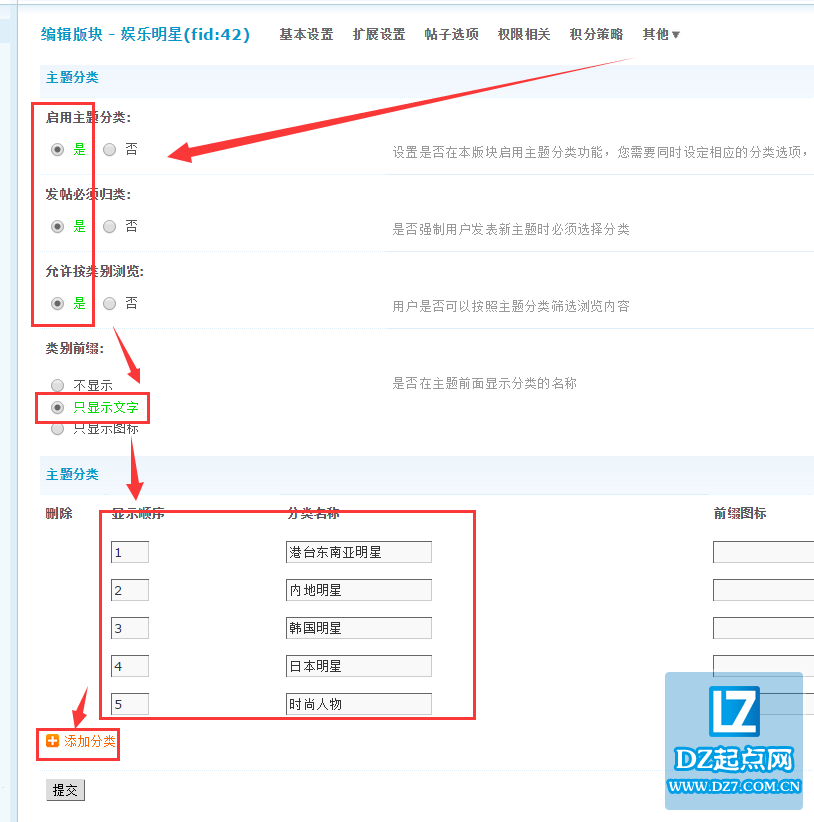Click the 类别前缀 label
The image size is (814, 822).
tap(75, 348)
